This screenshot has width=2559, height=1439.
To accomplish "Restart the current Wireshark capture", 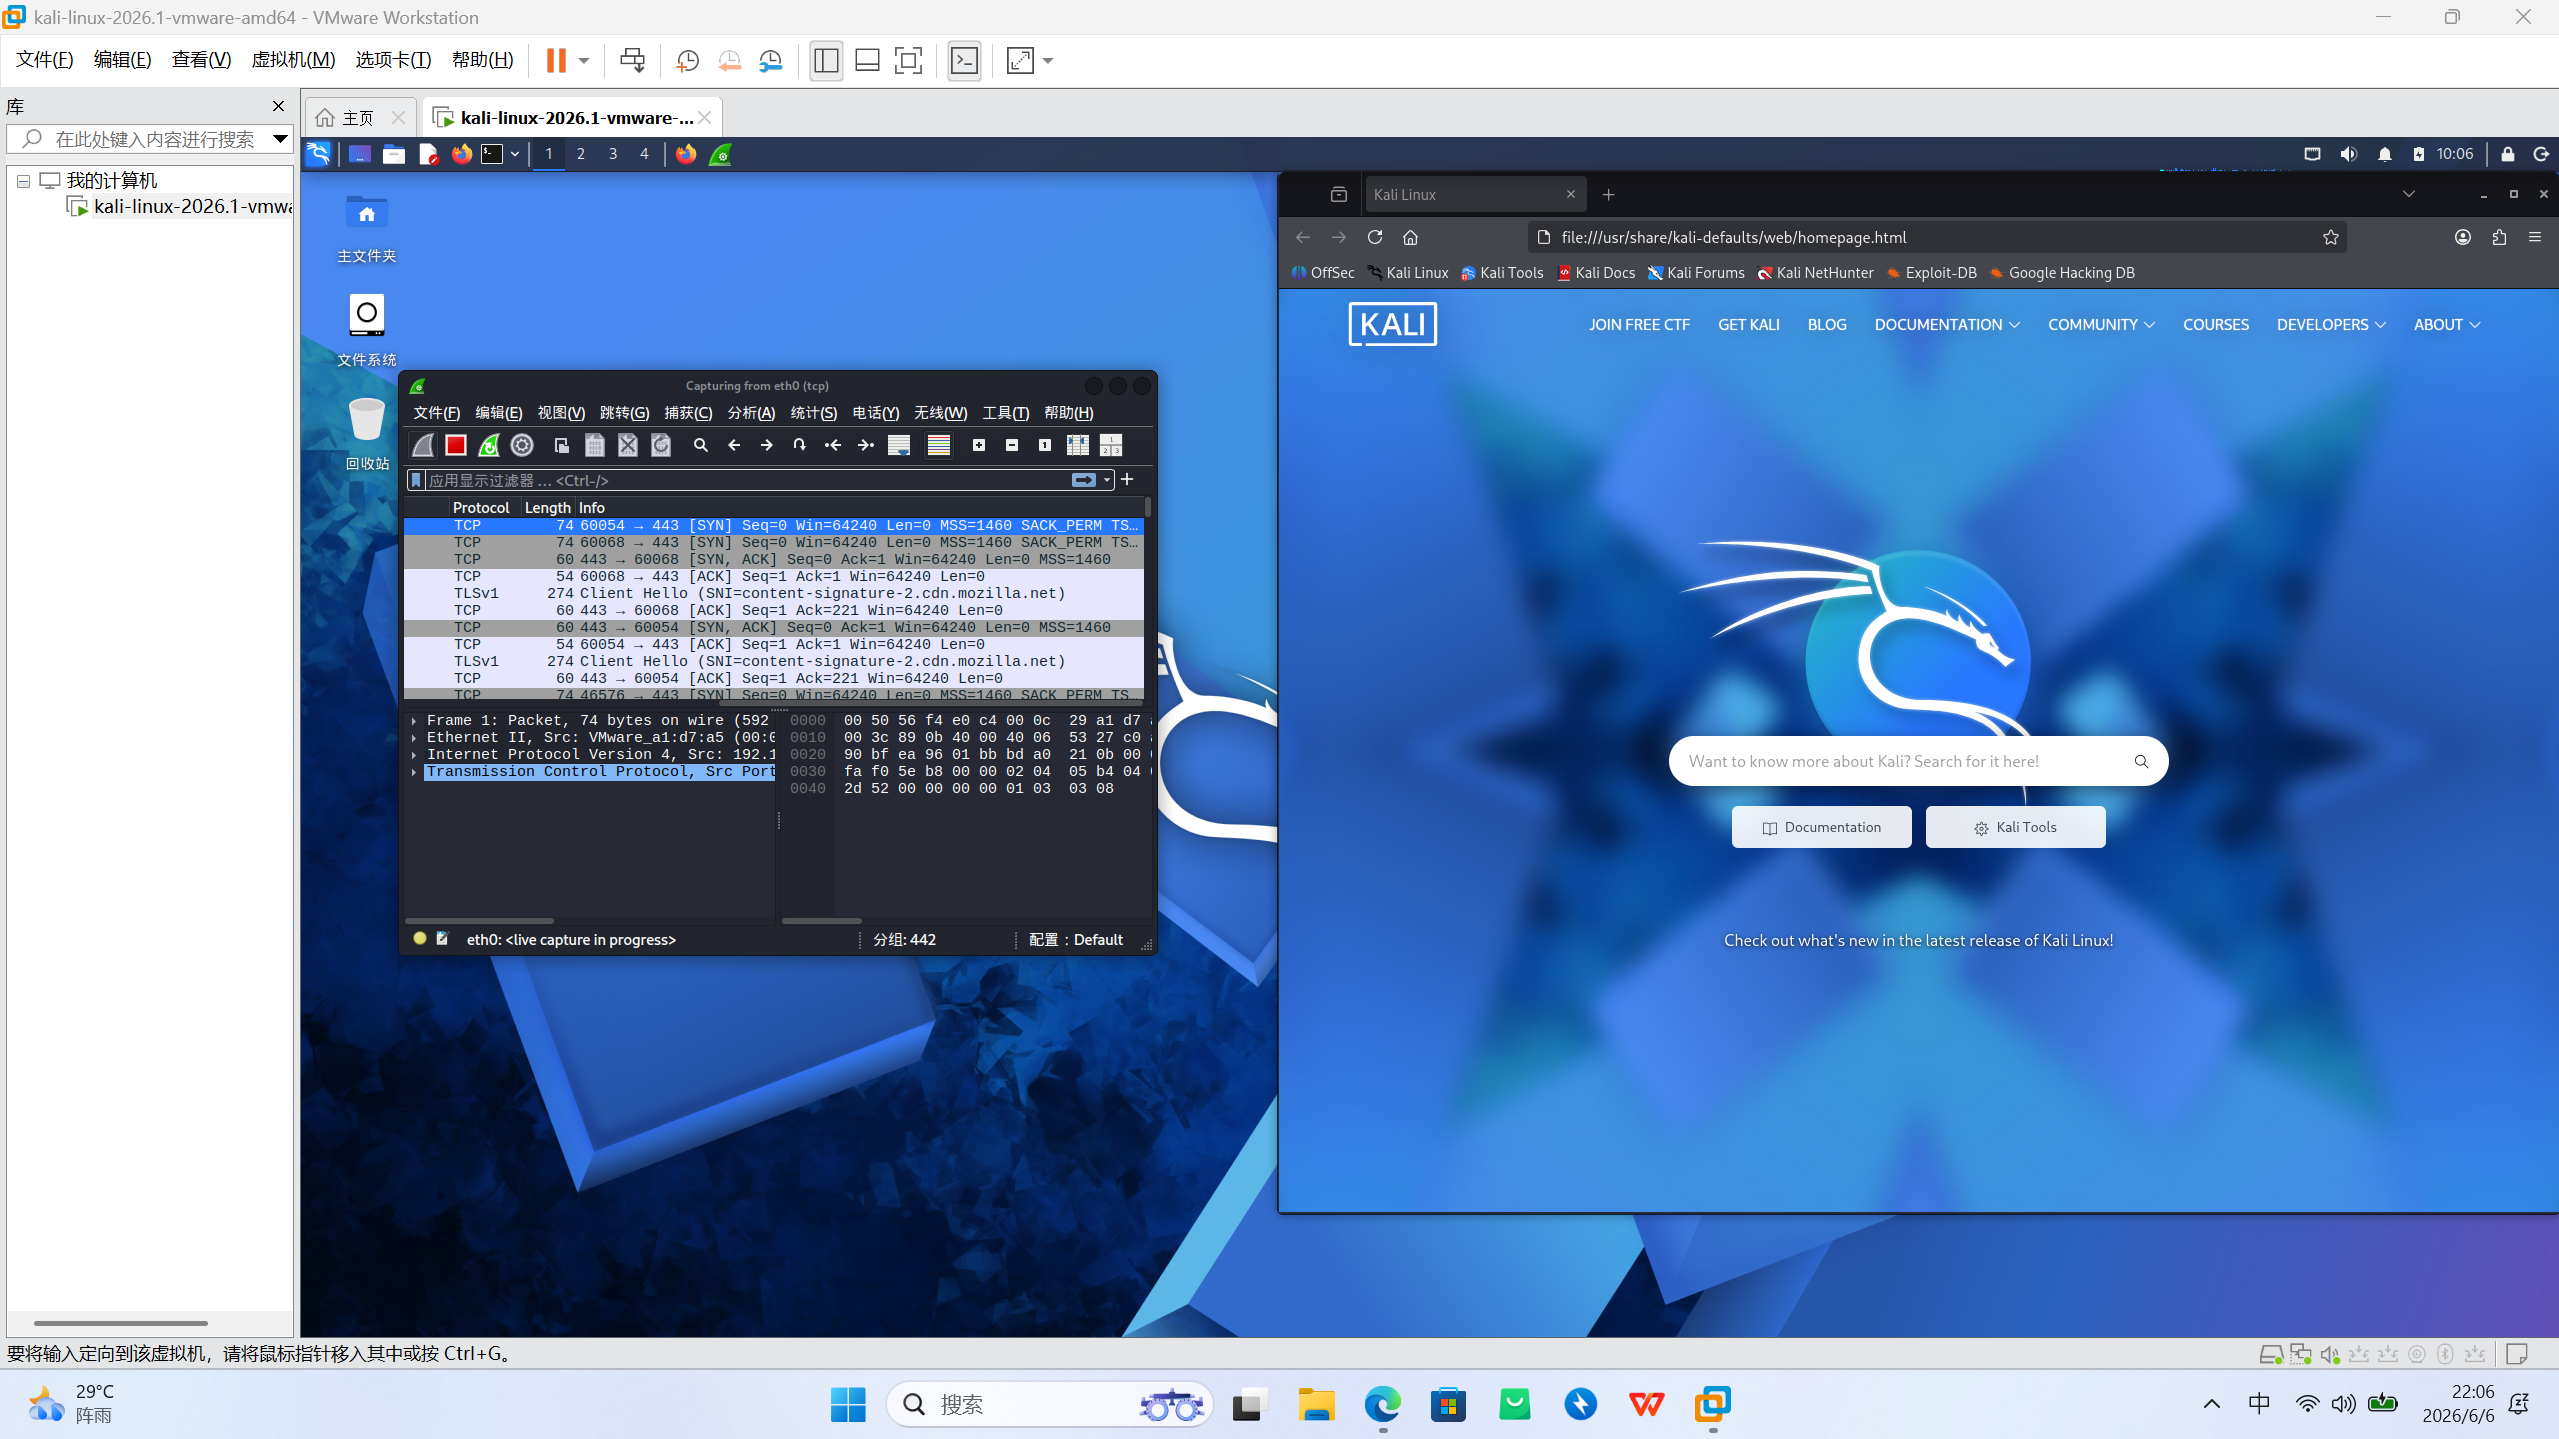I will coord(489,445).
